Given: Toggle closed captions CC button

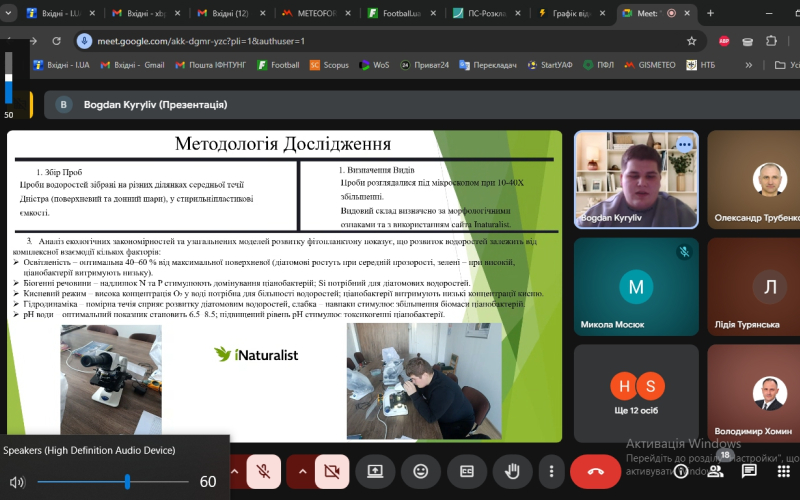Looking at the screenshot, I should point(467,470).
